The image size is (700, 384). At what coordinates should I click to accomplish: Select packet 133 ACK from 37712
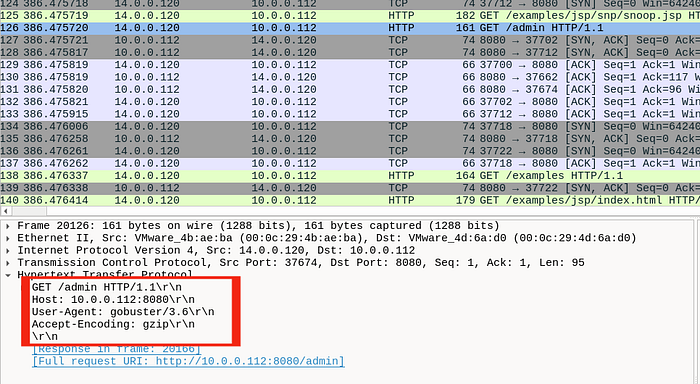[350, 114]
